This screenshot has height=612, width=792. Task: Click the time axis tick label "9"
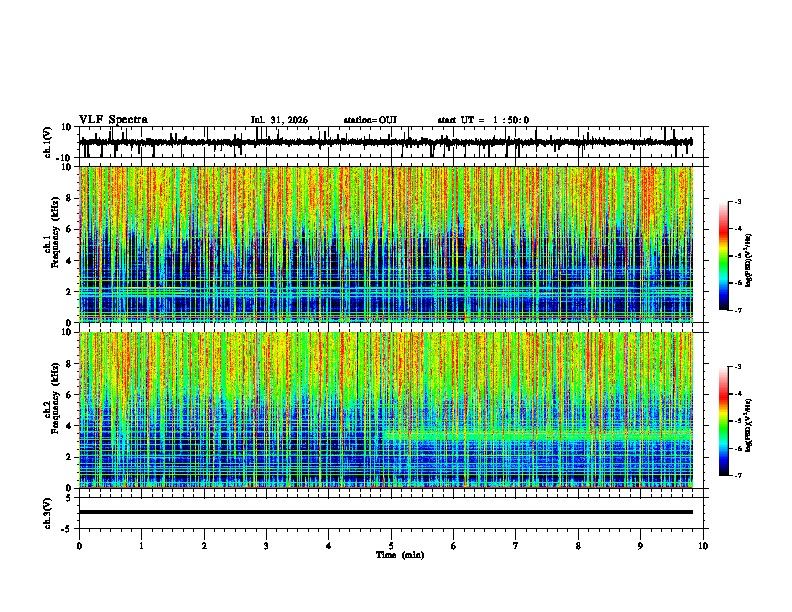tap(640, 546)
